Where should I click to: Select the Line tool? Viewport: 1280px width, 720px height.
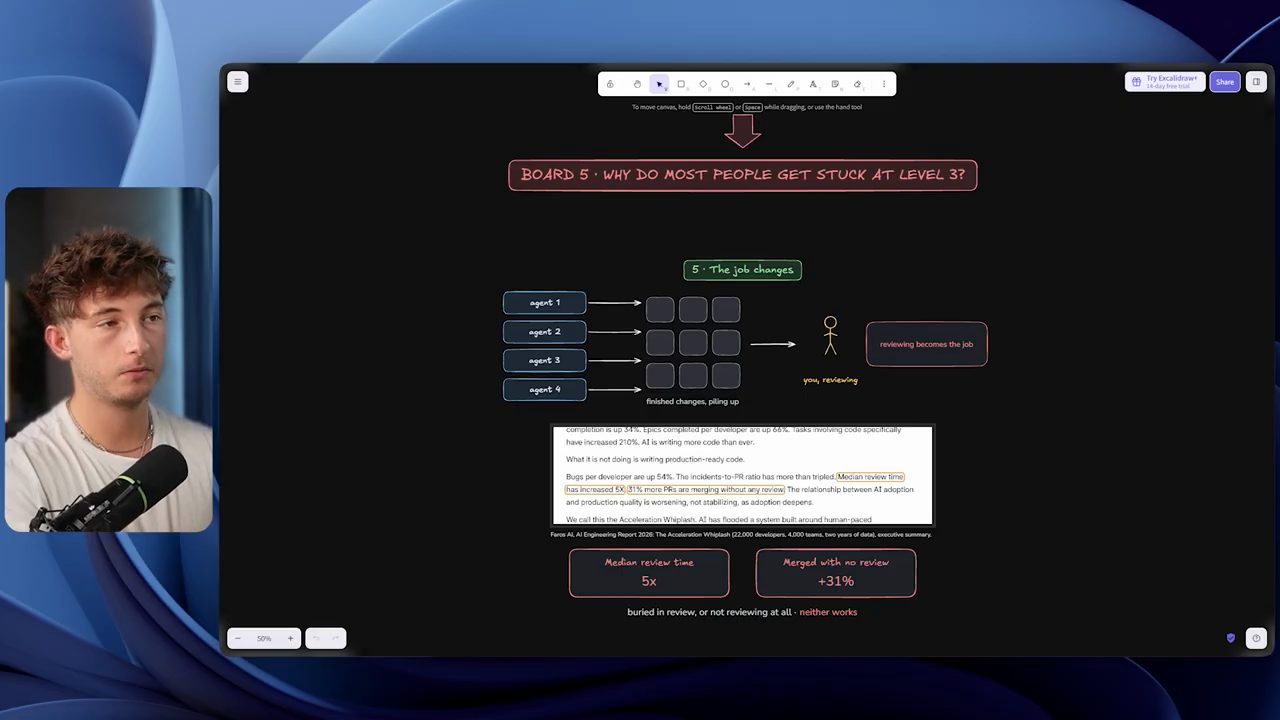[x=769, y=84]
